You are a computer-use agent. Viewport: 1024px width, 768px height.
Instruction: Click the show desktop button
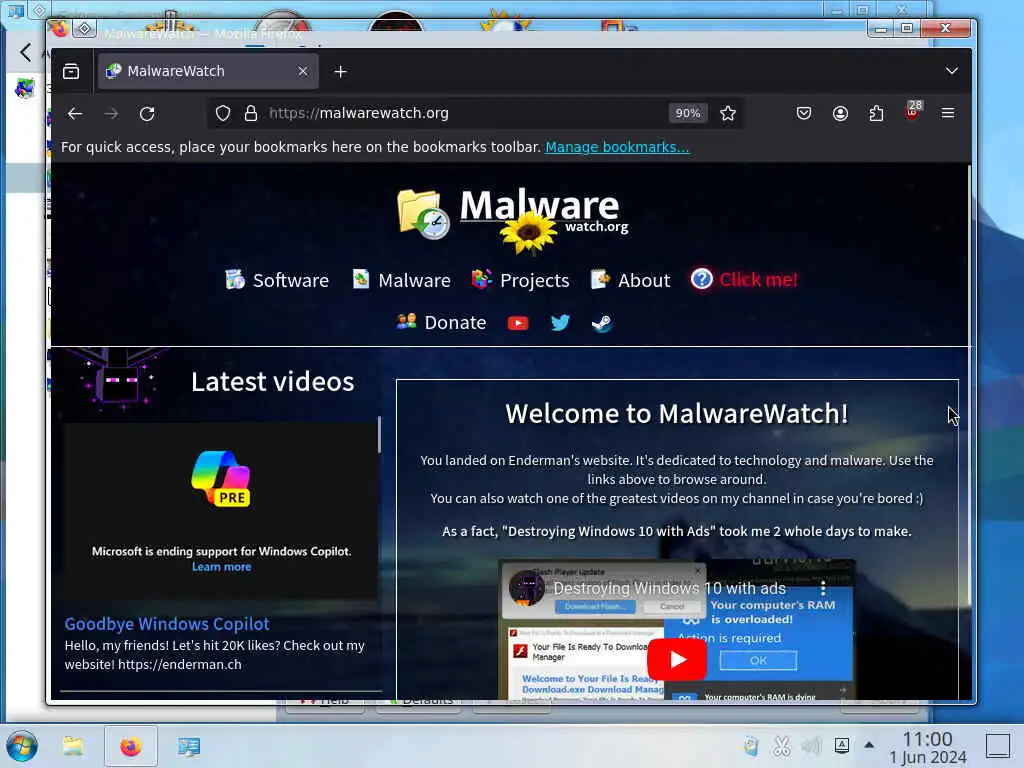(998, 746)
